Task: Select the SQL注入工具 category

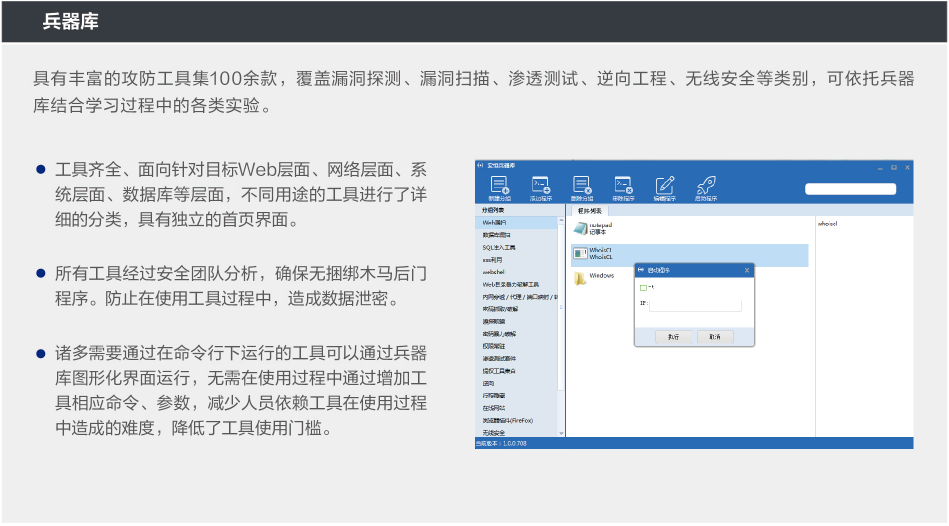Action: [x=499, y=247]
